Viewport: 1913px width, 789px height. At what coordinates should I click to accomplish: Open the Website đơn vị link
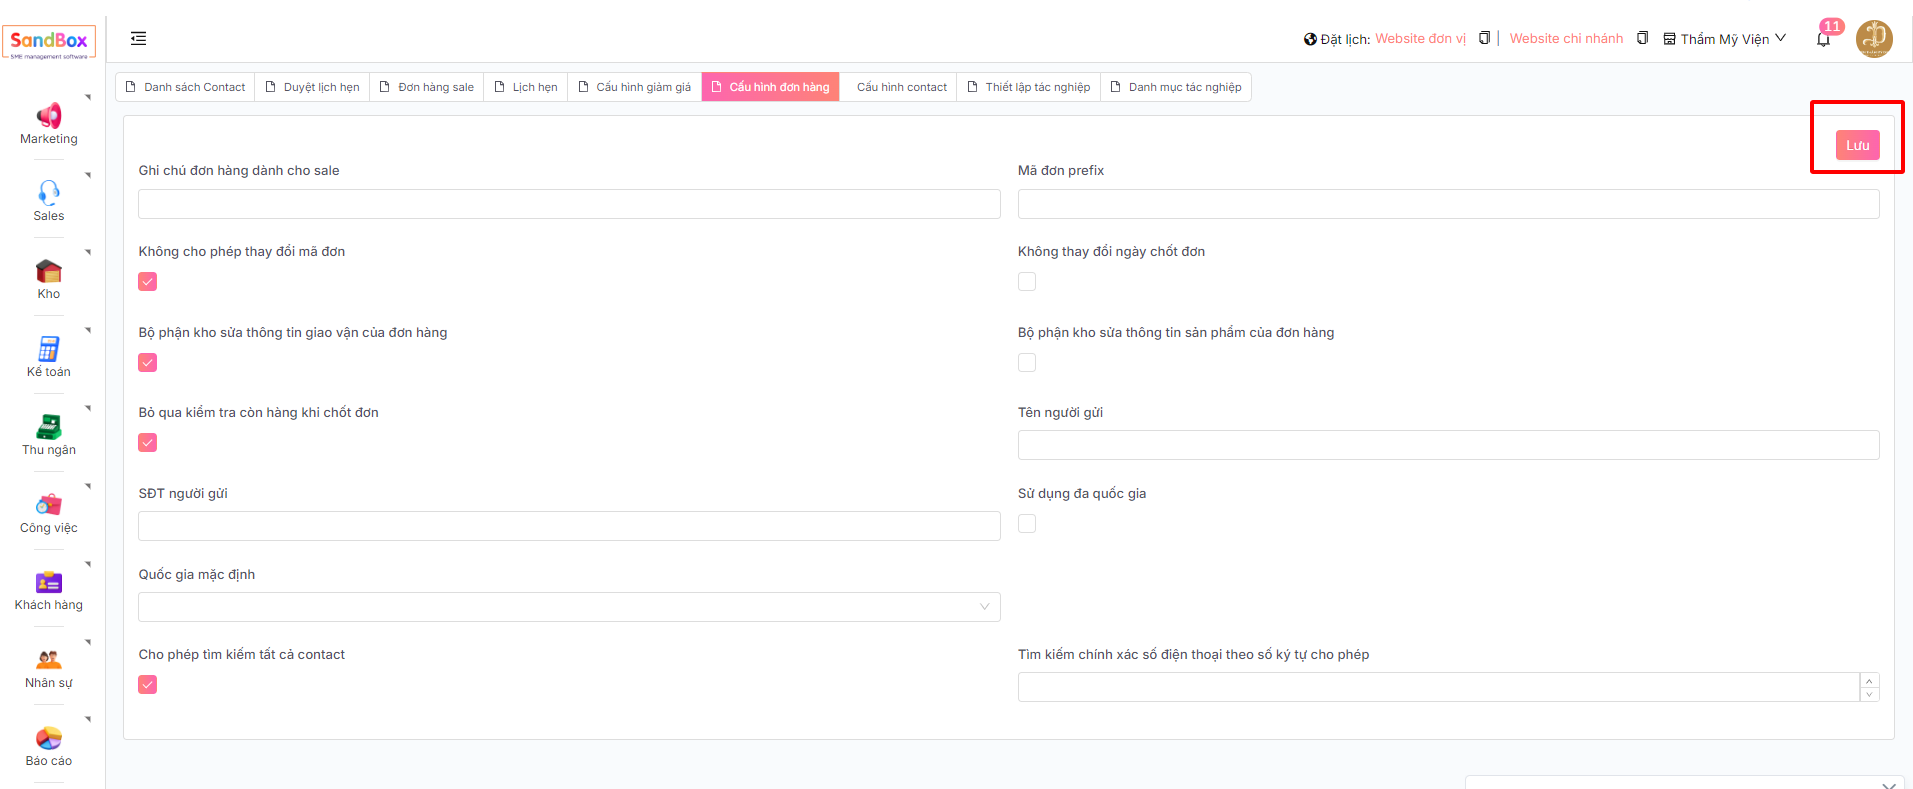click(x=1420, y=39)
